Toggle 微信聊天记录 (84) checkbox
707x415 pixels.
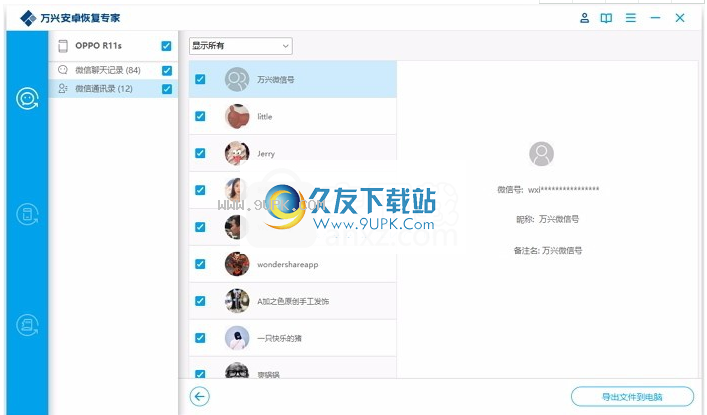tap(167, 70)
